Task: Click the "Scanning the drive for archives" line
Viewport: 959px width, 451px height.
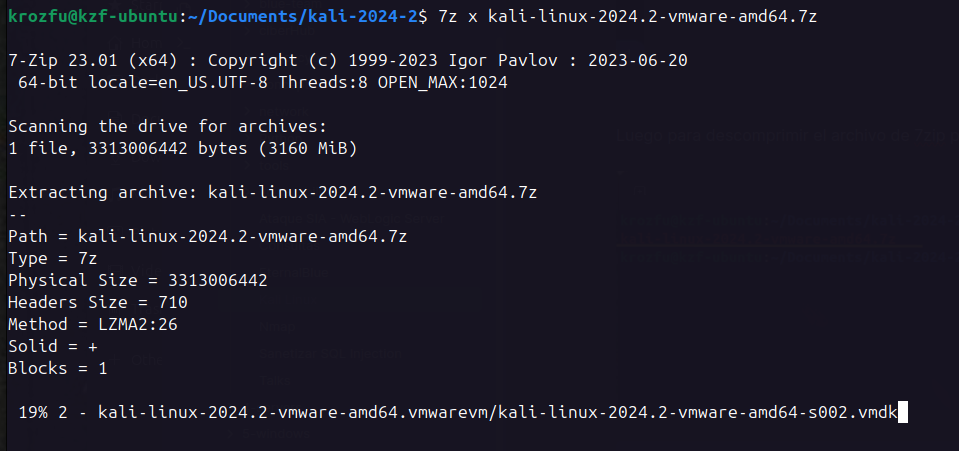Action: tap(167, 127)
